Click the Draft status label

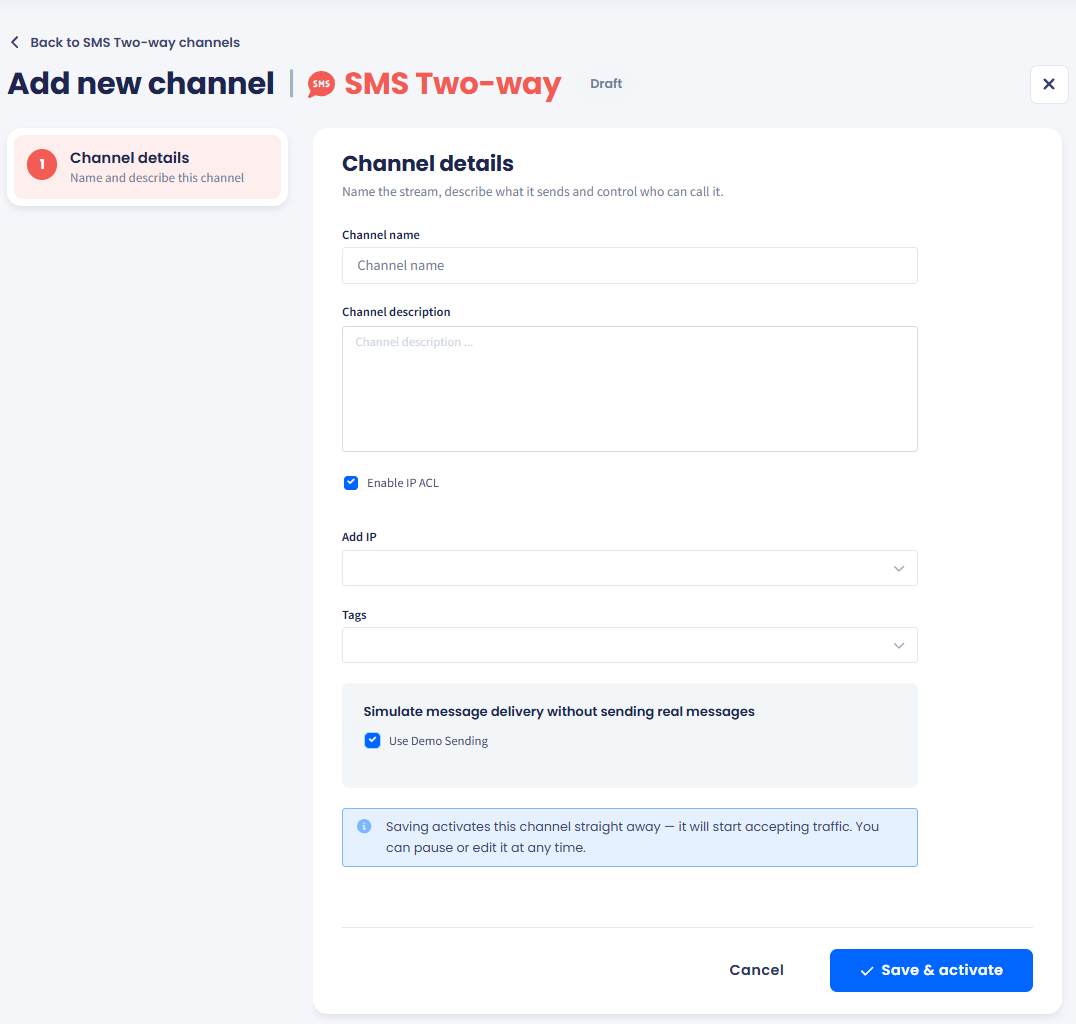click(x=606, y=84)
